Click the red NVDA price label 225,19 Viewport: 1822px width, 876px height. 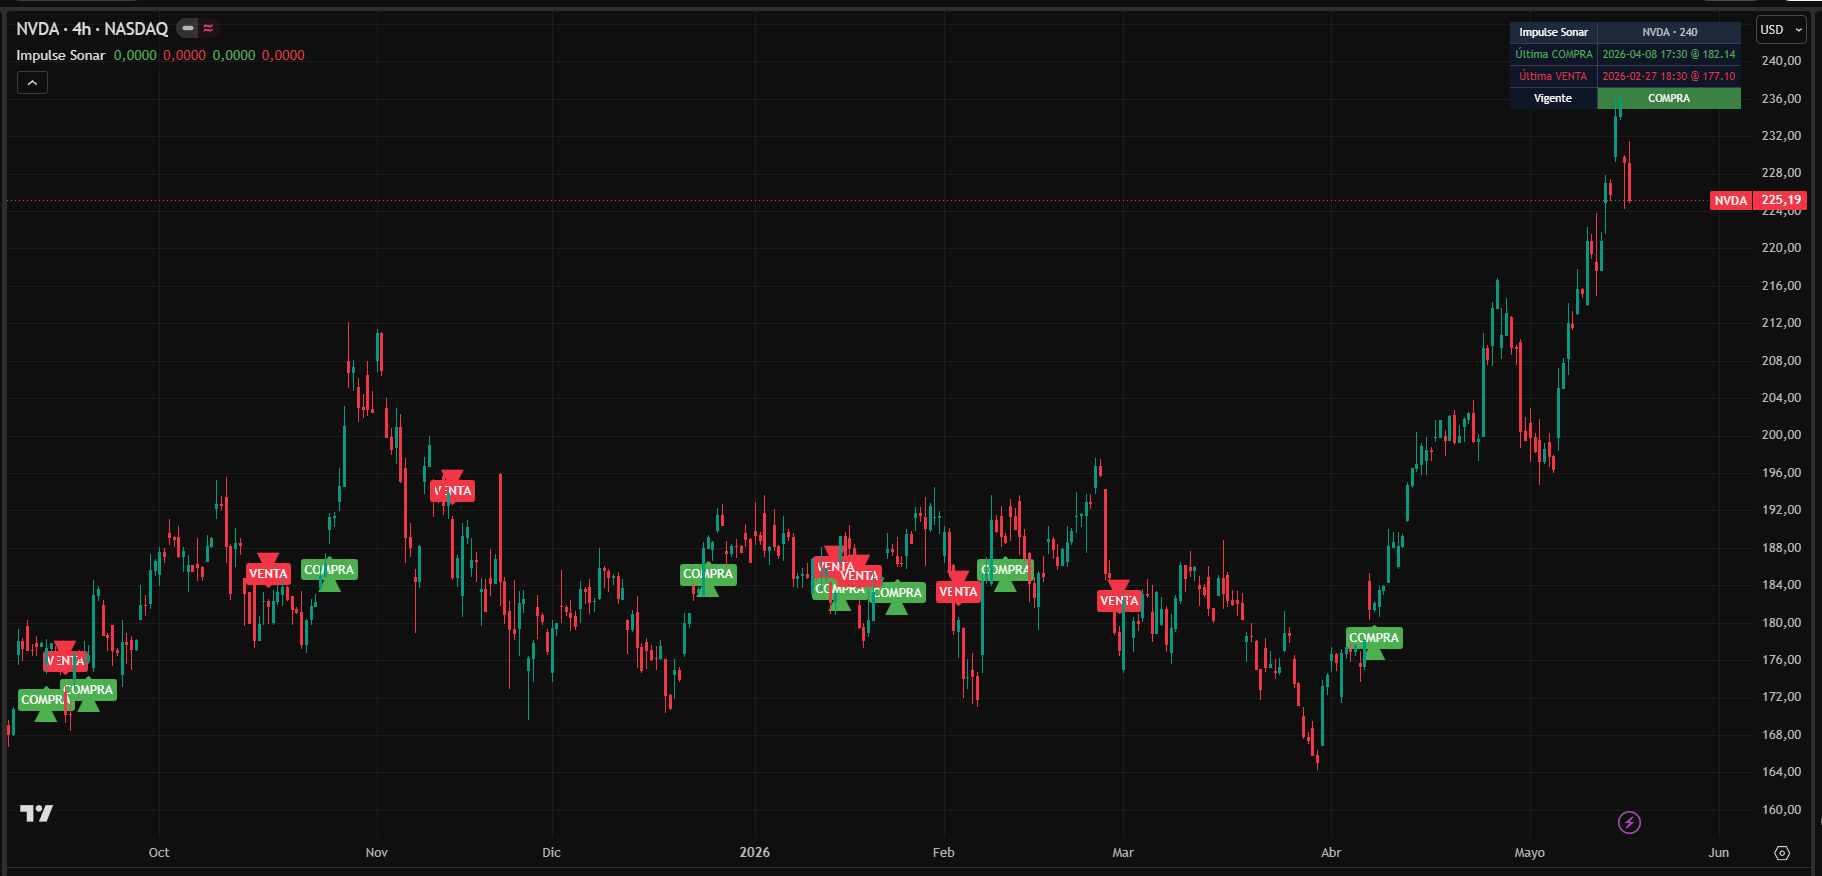click(1758, 200)
